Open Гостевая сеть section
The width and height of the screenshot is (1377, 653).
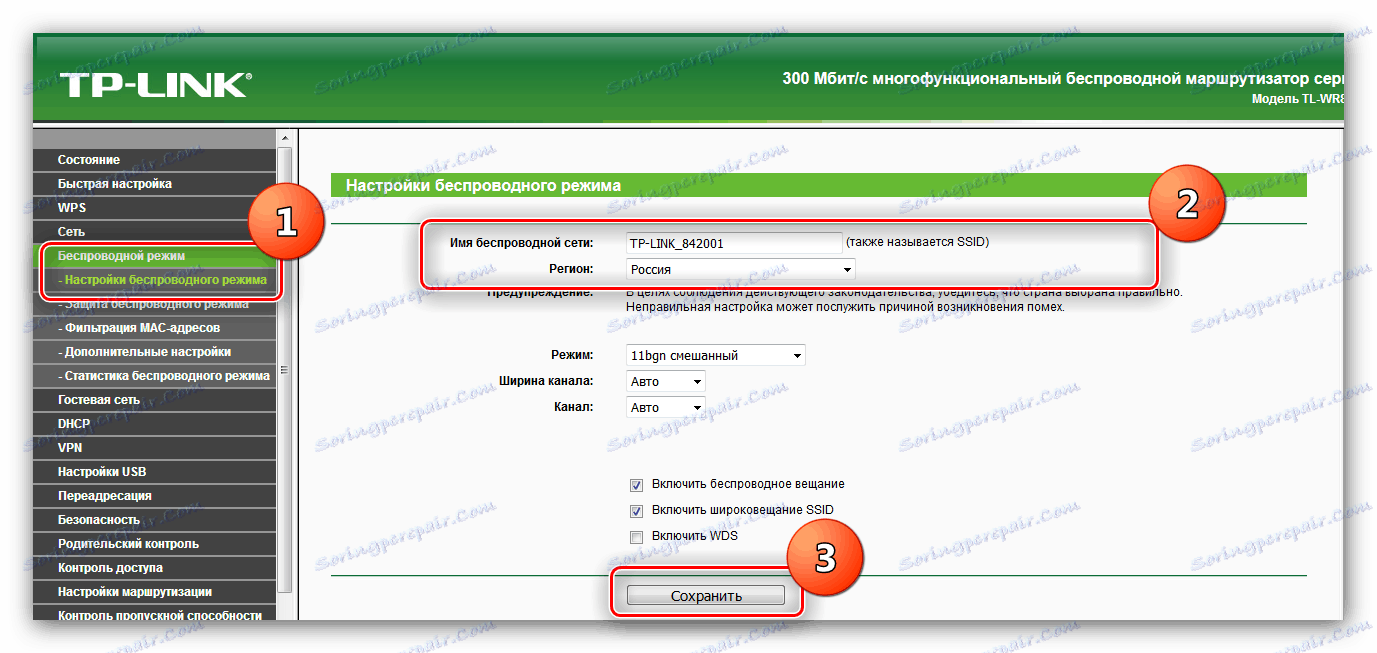click(x=154, y=400)
